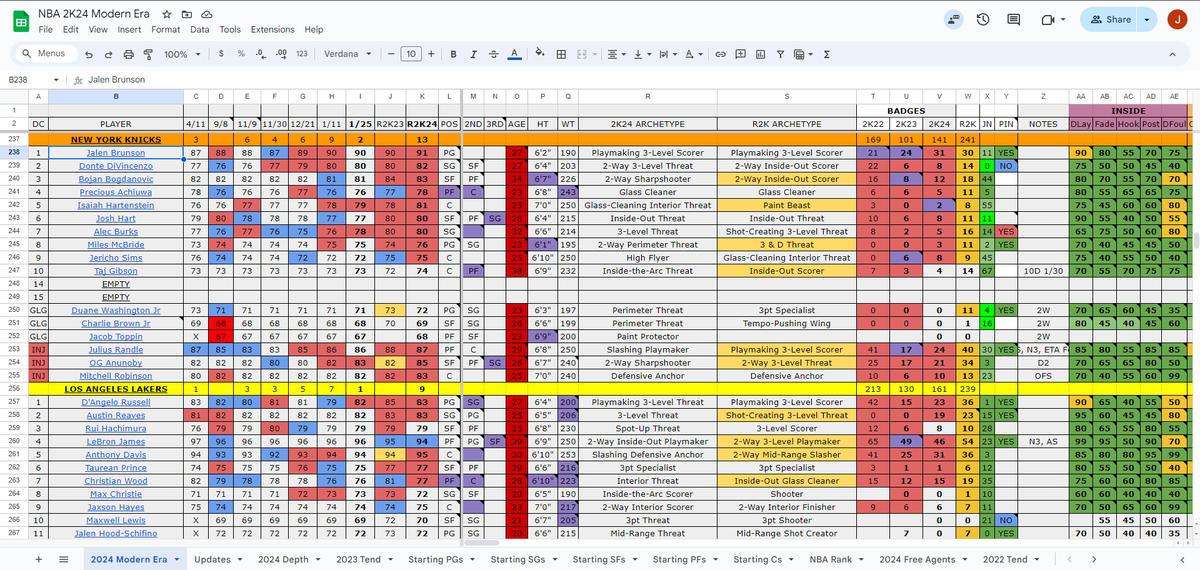The image size is (1200, 570).
Task: Toggle strikethrough formatting
Action: click(x=493, y=54)
